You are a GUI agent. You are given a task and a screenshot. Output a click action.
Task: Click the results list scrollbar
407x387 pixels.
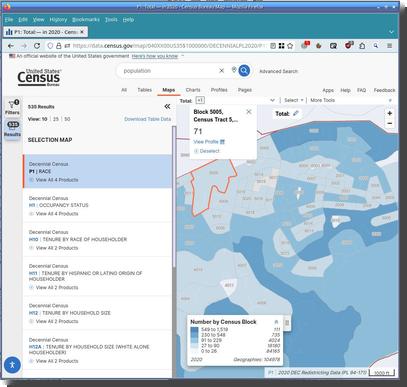pos(174,197)
